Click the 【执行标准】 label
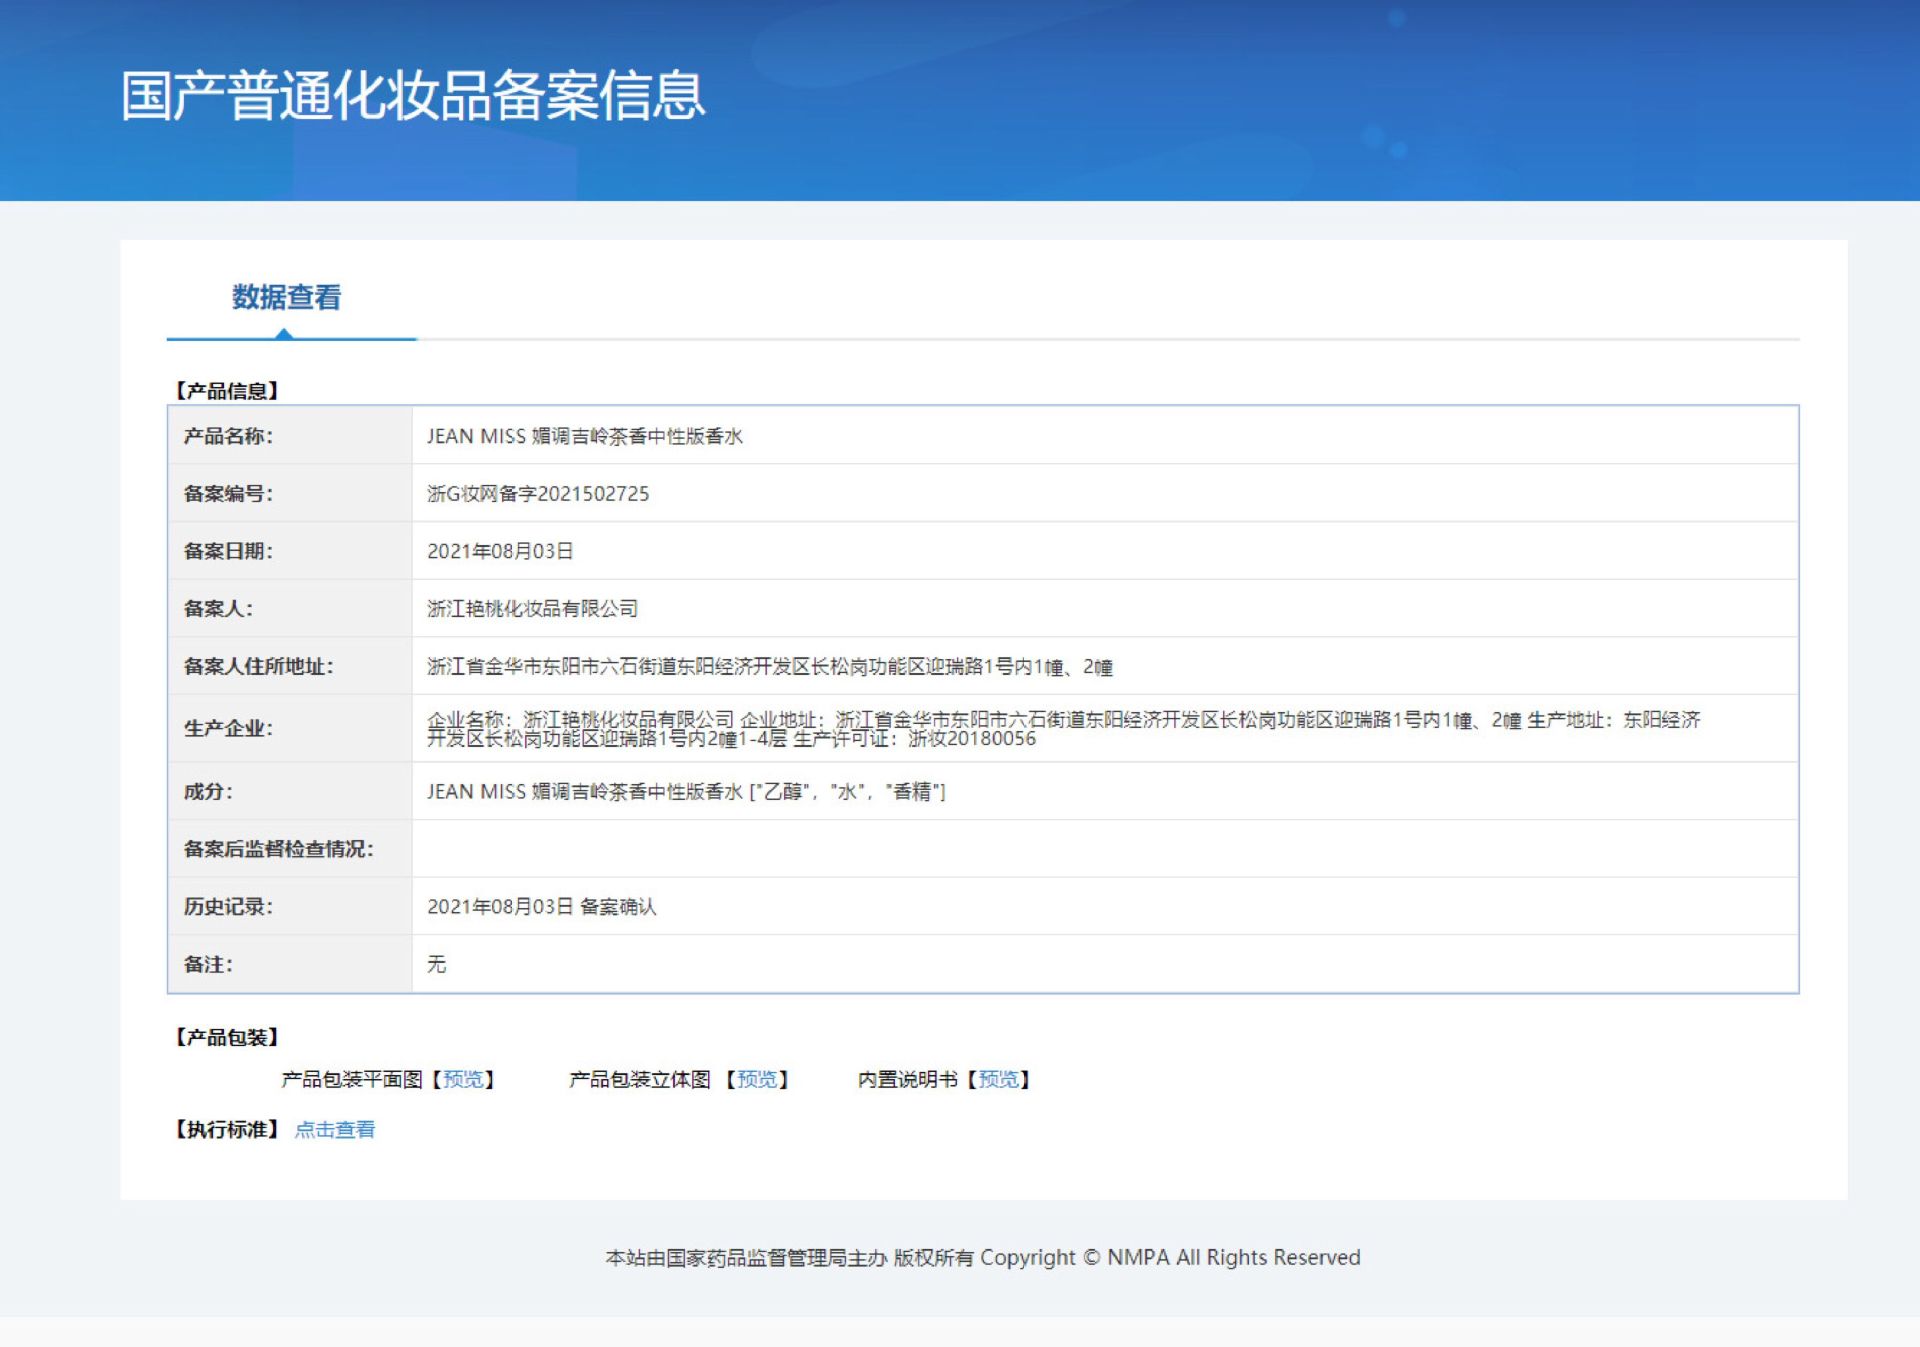This screenshot has height=1347, width=1920. click(x=227, y=1129)
